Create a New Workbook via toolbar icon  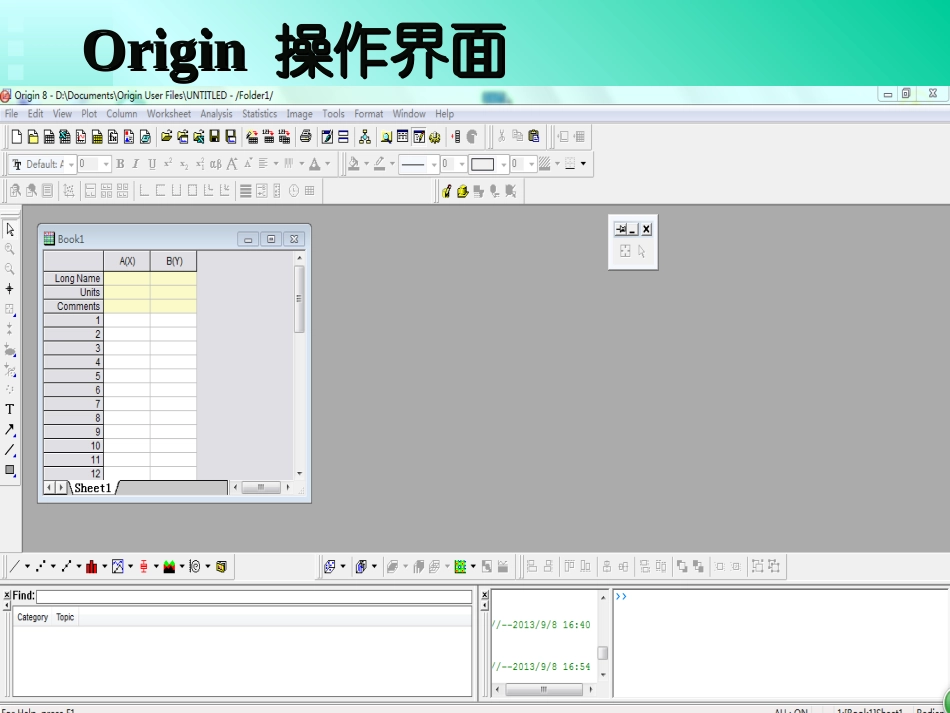49,137
